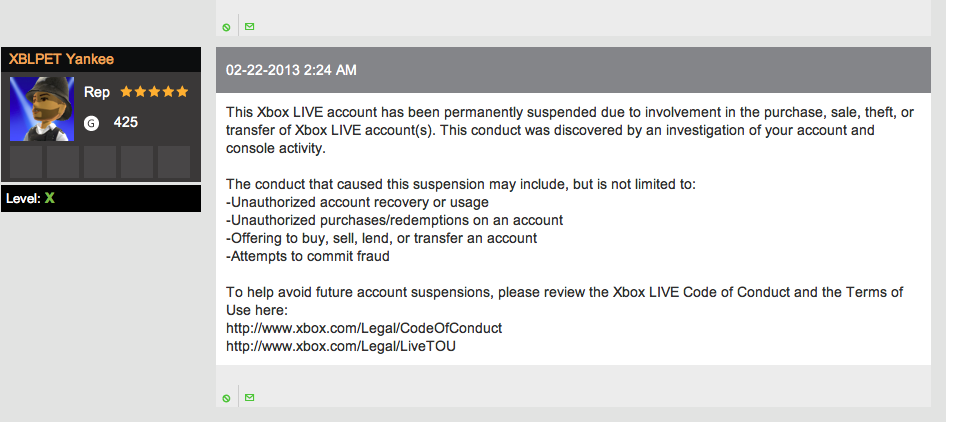Click the green X level icon

(x=49, y=198)
